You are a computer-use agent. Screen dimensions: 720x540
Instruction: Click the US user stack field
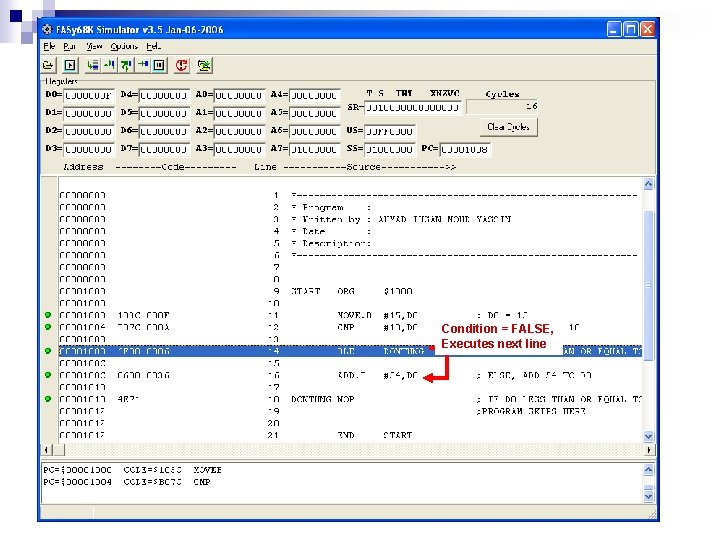390,131
